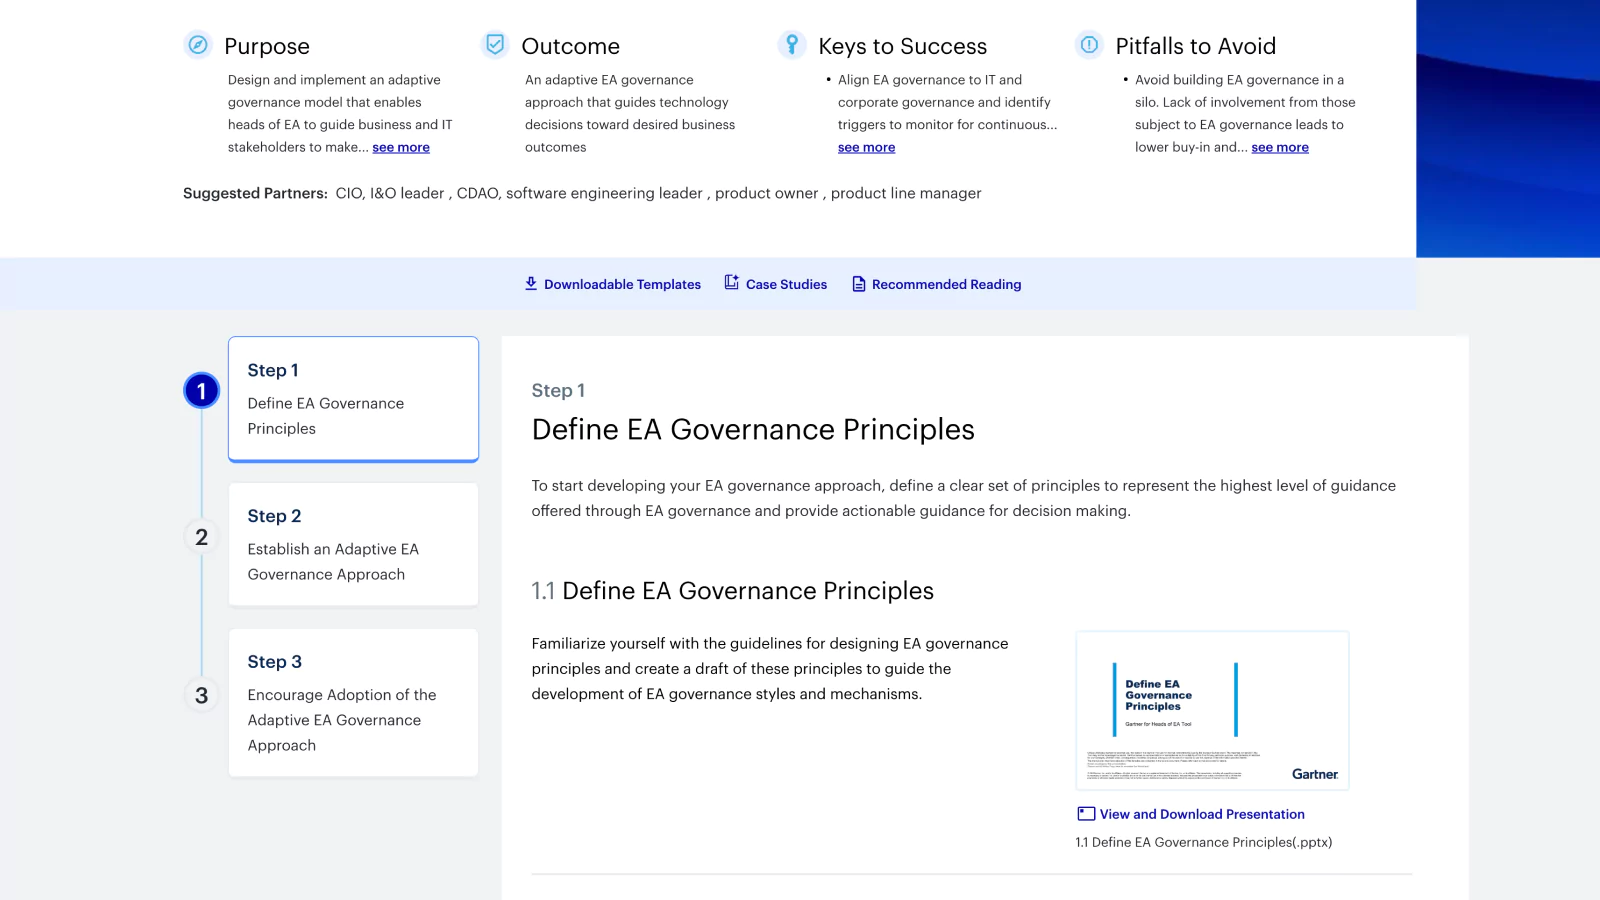The height and width of the screenshot is (900, 1600).
Task: Select the key icon beside Keys to Success
Action: pyautogui.click(x=792, y=44)
